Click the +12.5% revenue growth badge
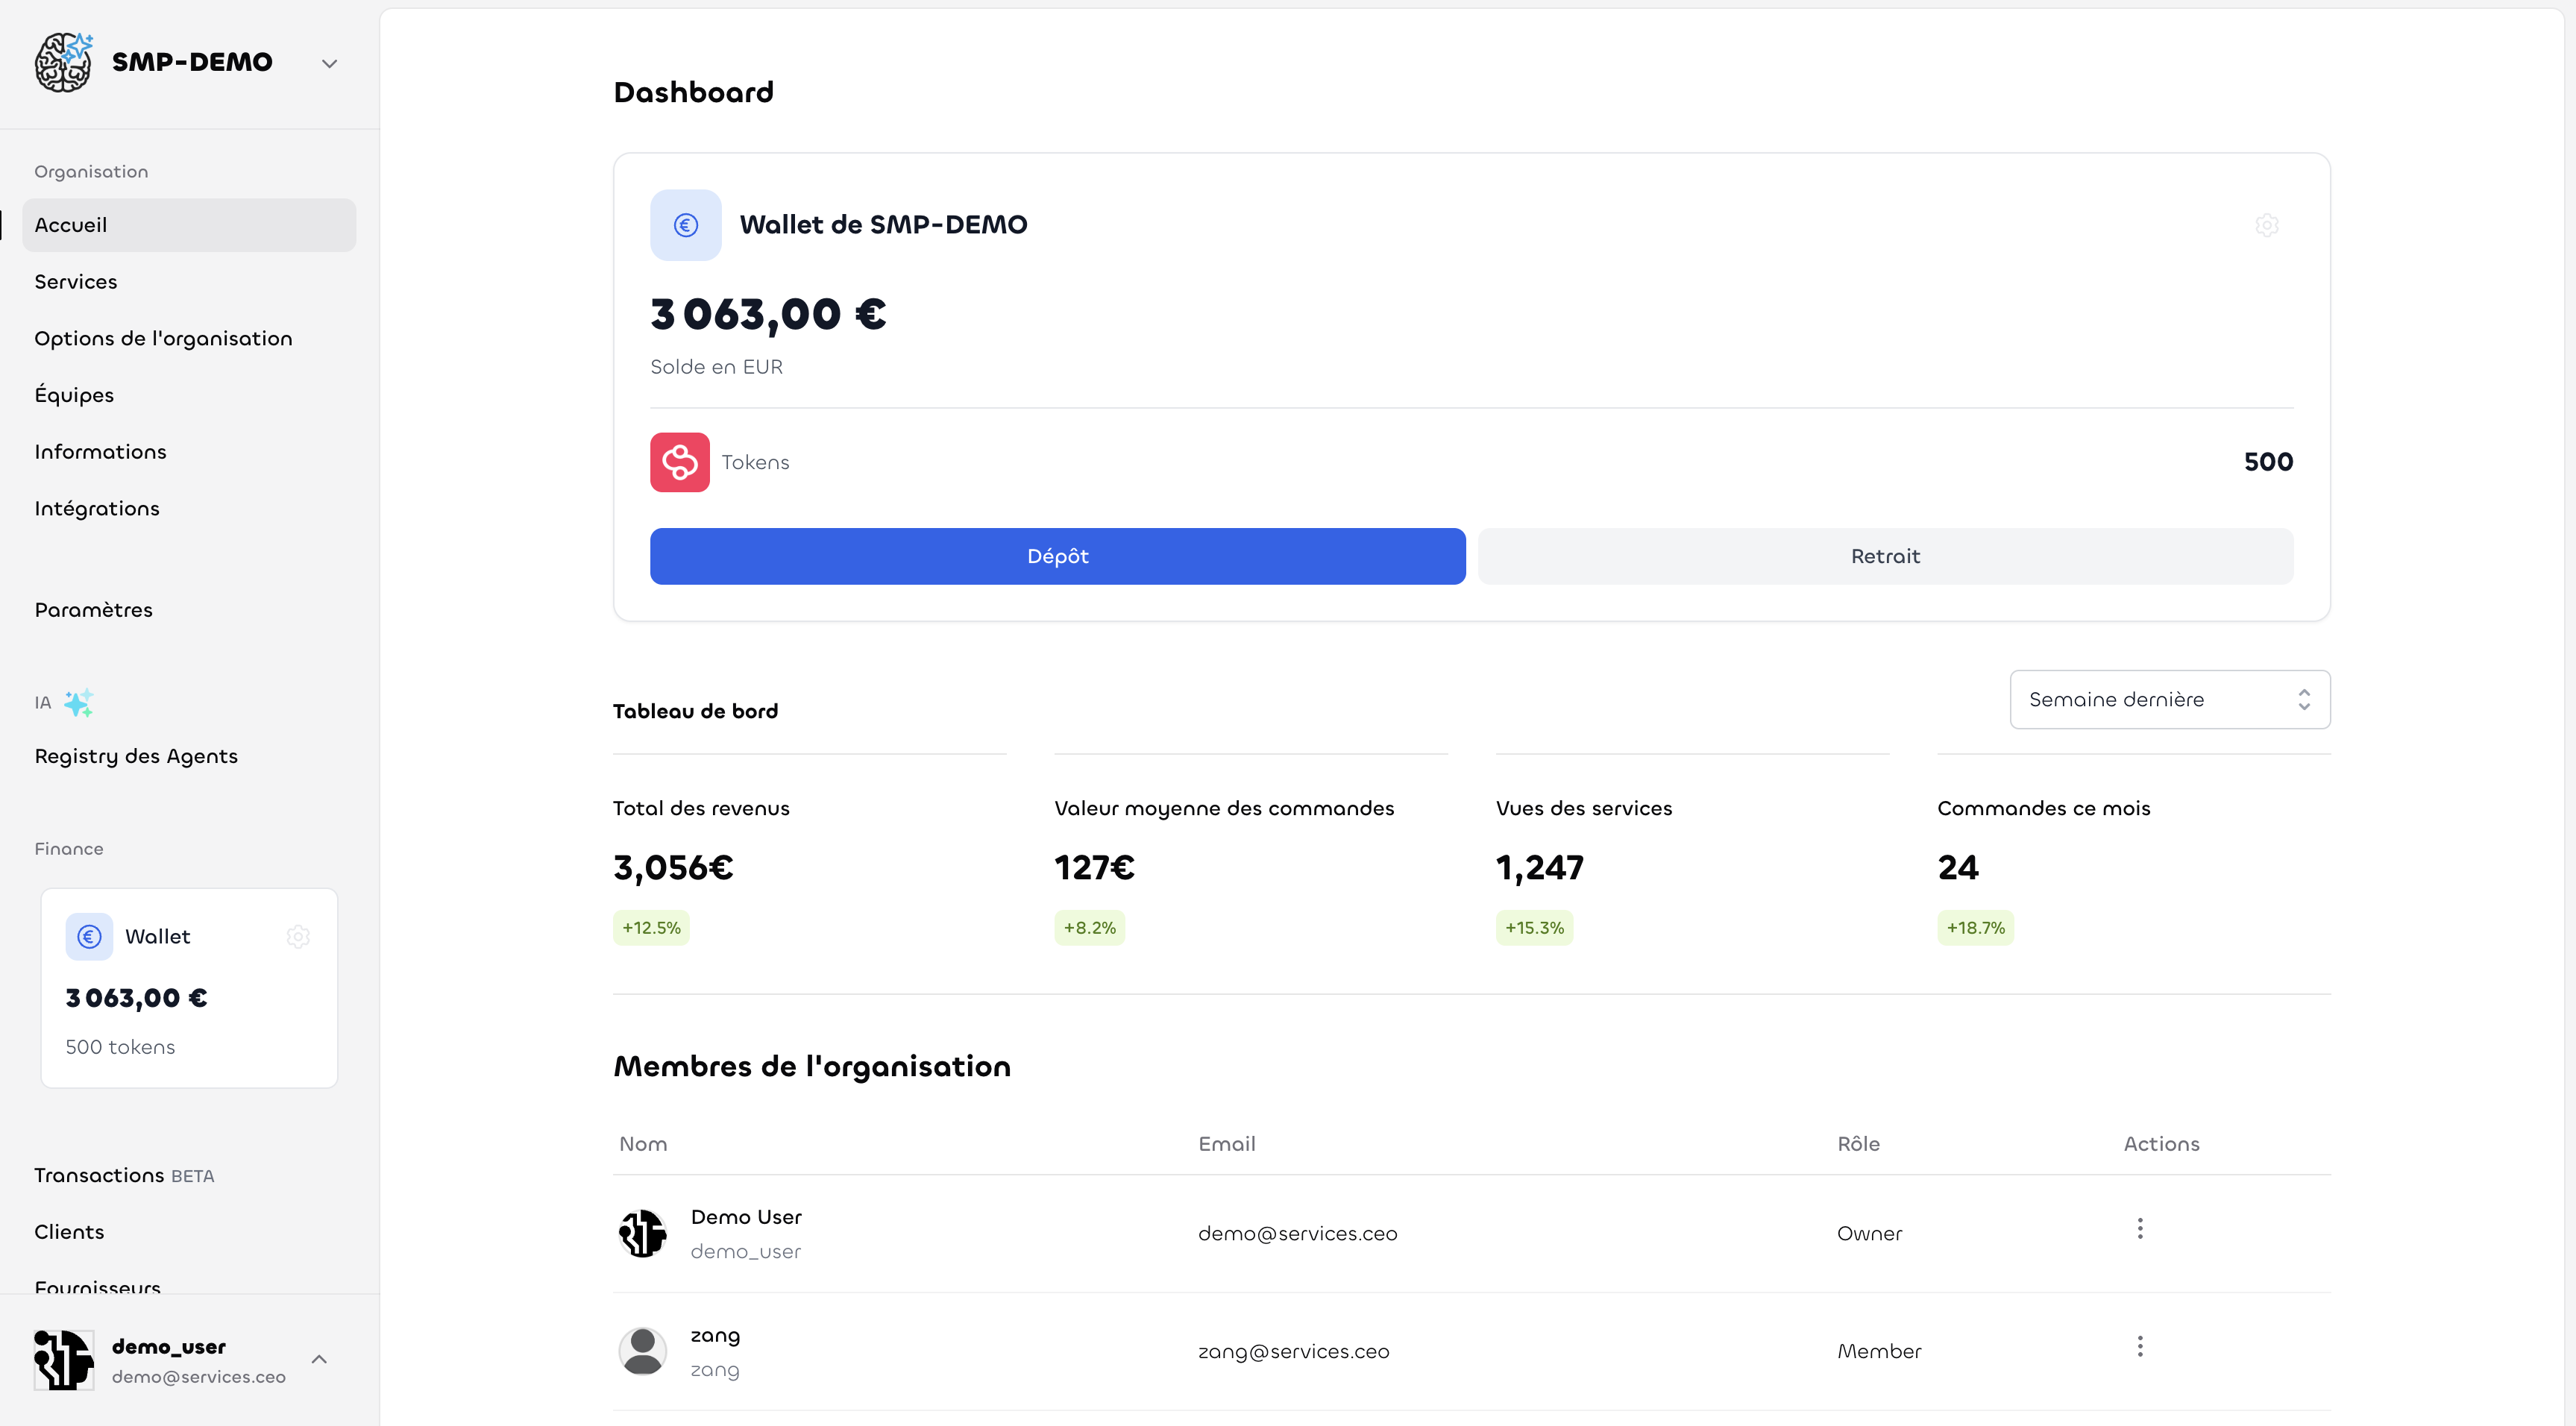2576x1426 pixels. tap(650, 927)
